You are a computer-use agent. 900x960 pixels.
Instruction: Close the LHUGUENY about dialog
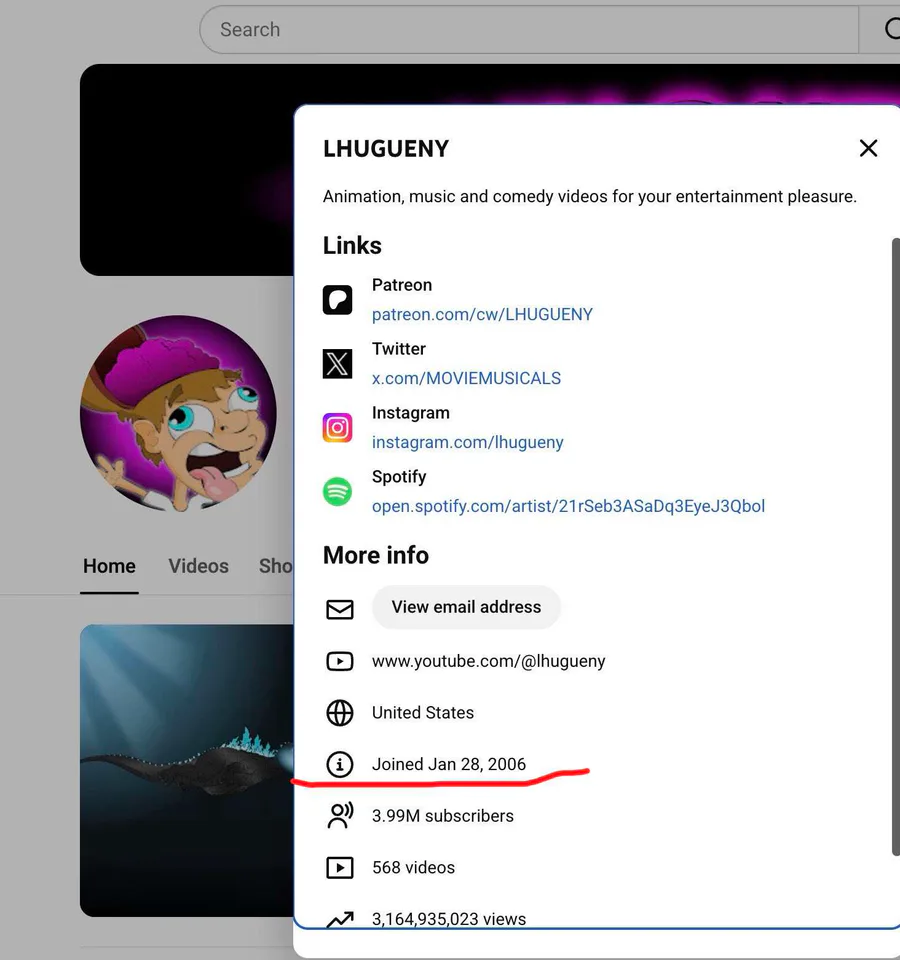[x=868, y=148]
